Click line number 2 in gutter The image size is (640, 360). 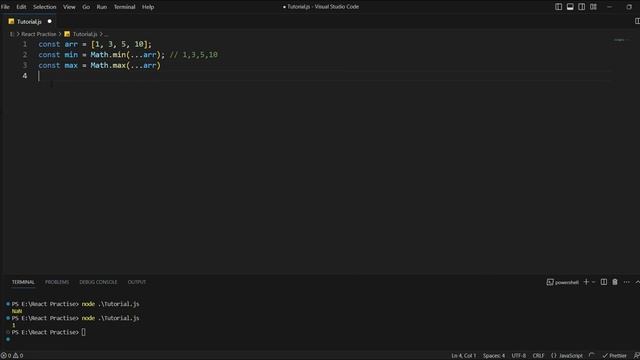coord(25,55)
